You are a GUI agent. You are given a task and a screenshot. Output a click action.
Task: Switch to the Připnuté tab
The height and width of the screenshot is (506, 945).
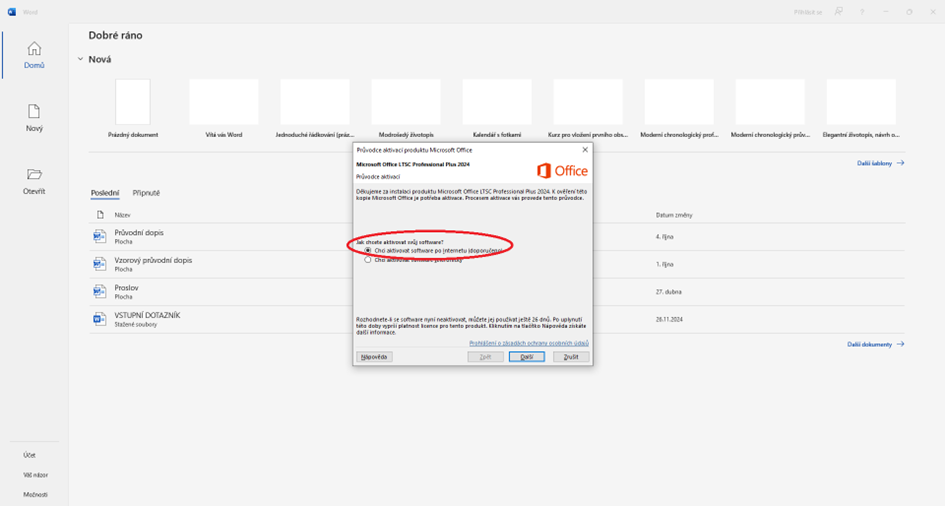pos(146,193)
